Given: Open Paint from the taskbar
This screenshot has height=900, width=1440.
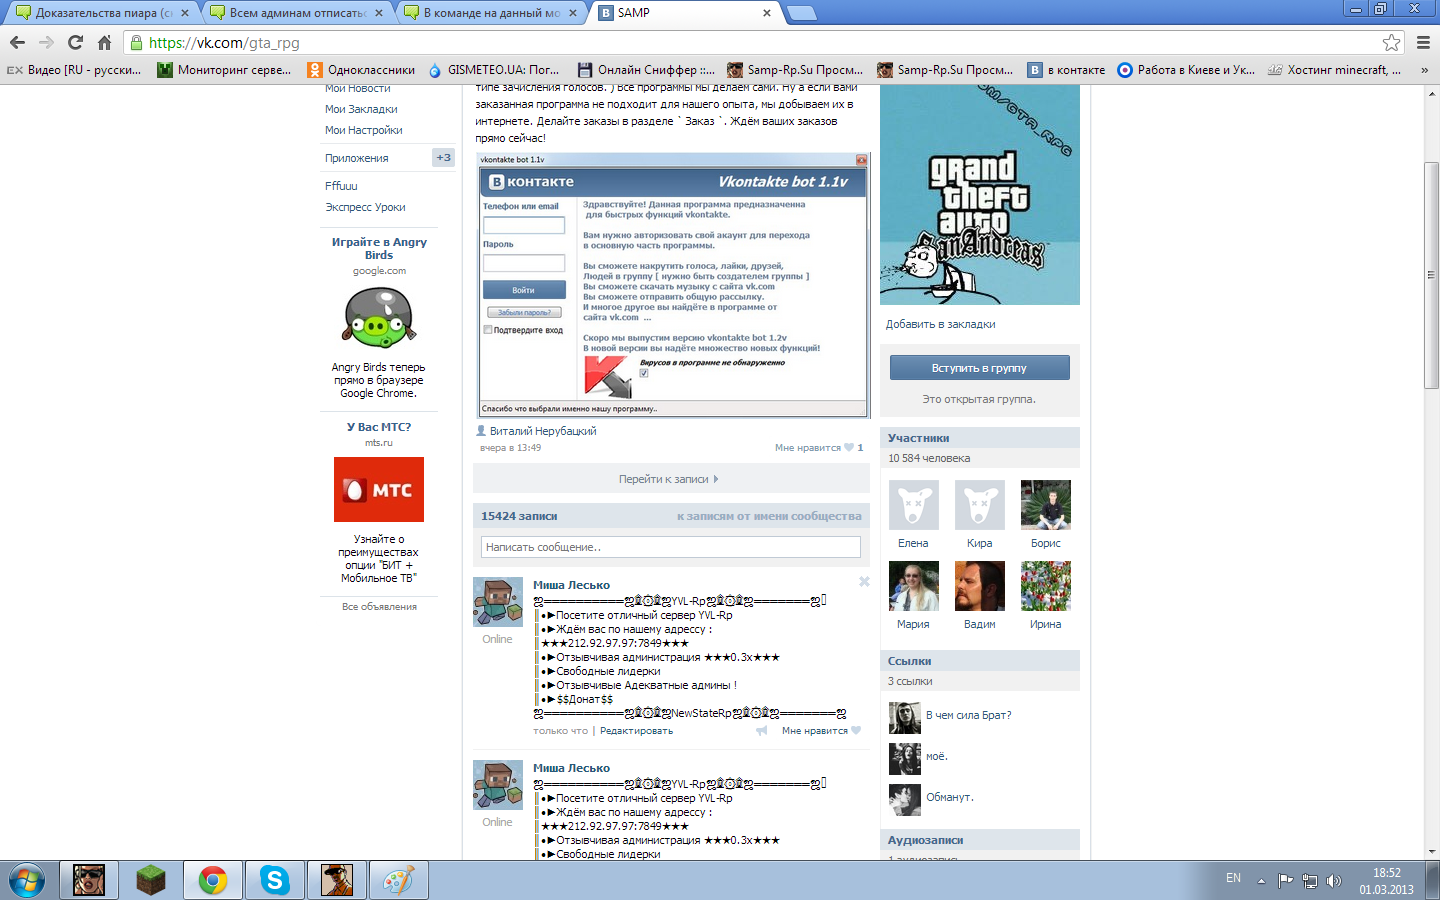Looking at the screenshot, I should (398, 880).
